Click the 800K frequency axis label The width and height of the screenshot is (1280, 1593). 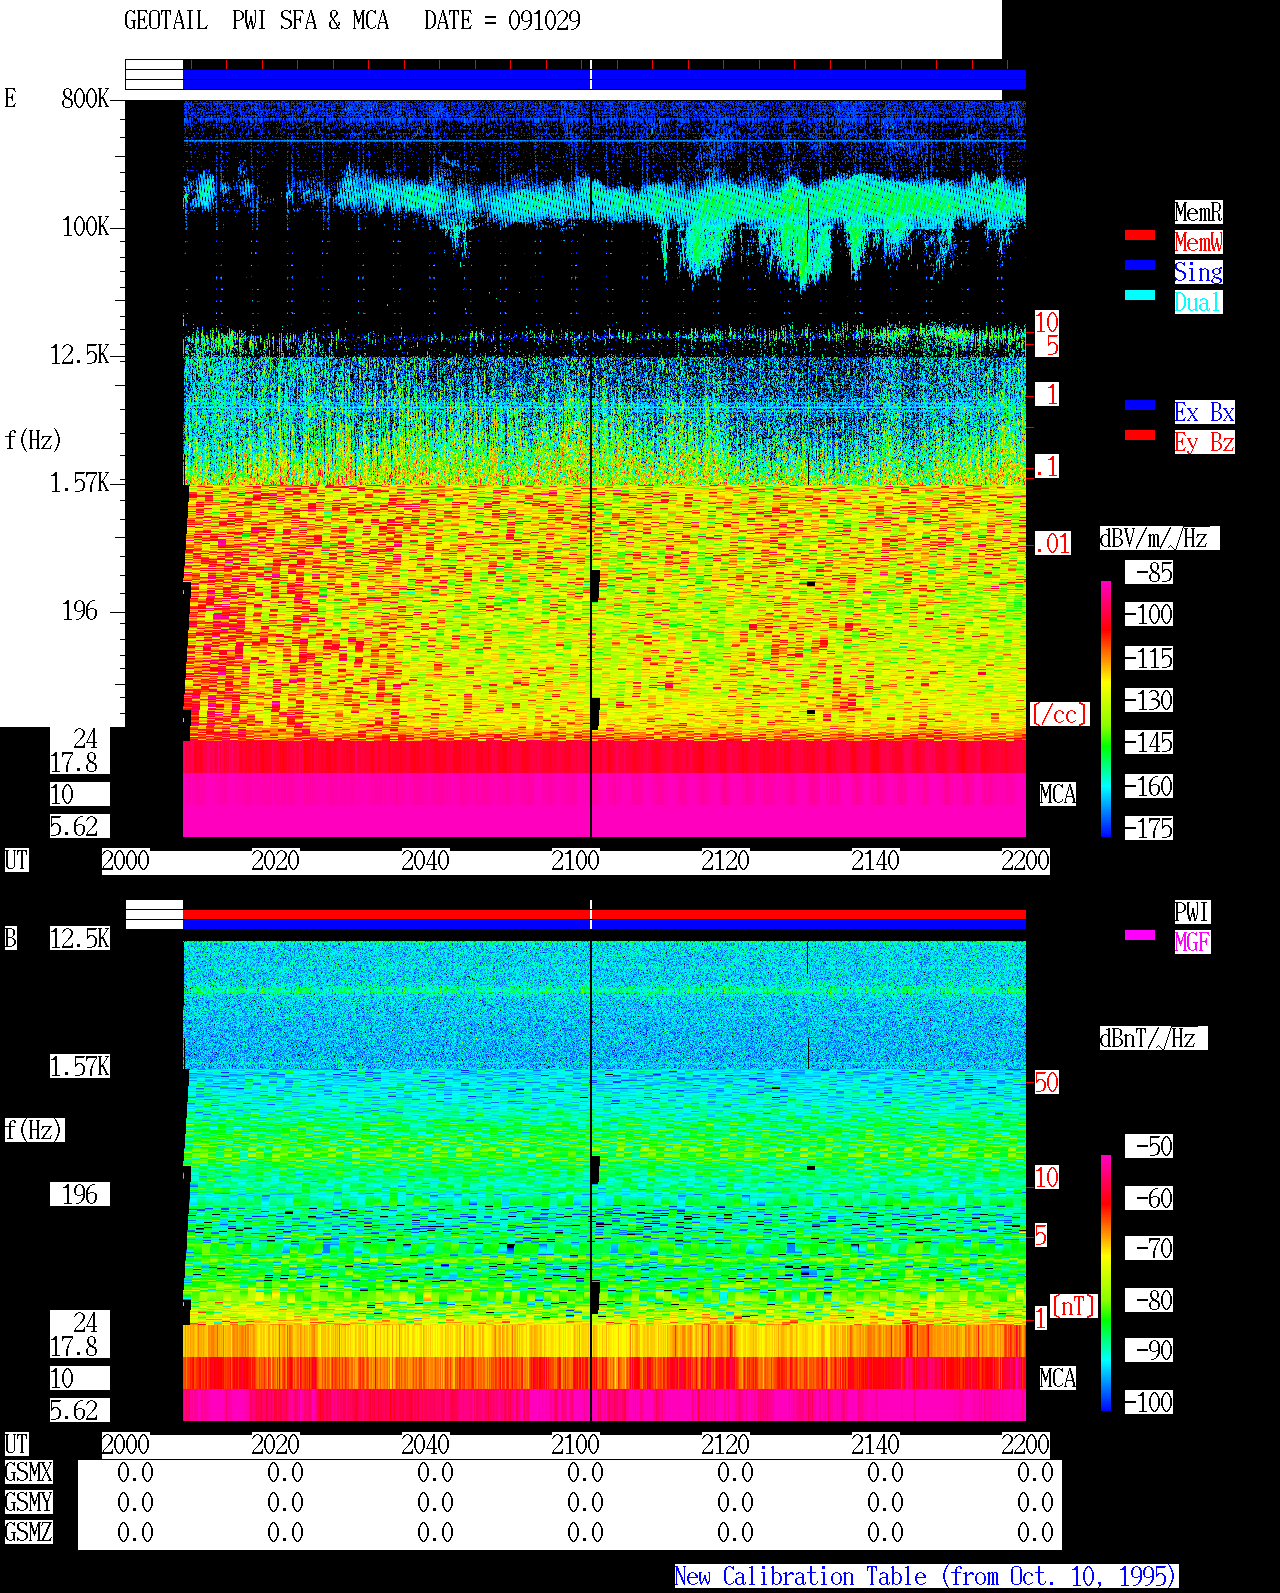[x=85, y=98]
